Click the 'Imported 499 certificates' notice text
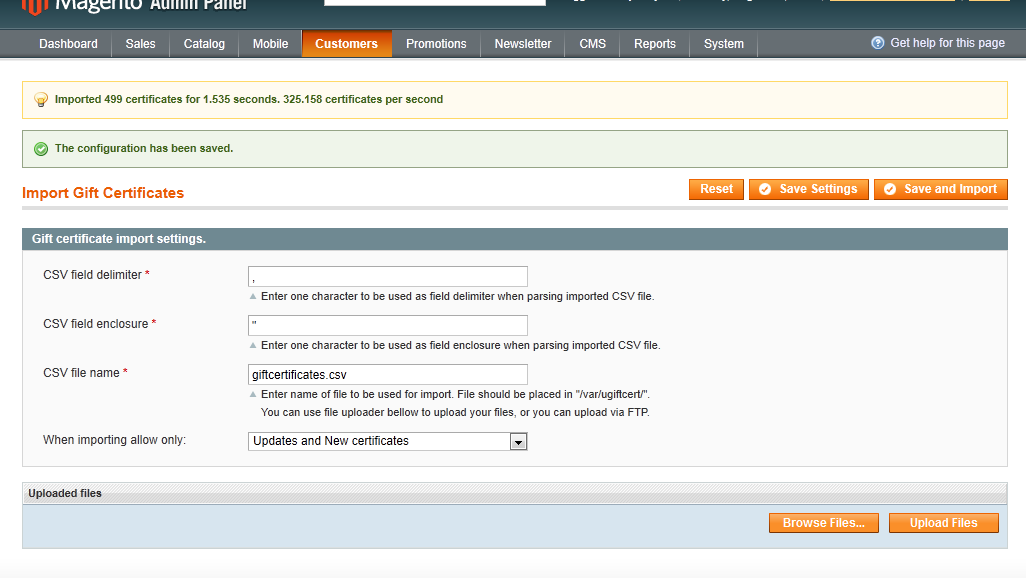The width and height of the screenshot is (1026, 578). pyautogui.click(x=249, y=99)
